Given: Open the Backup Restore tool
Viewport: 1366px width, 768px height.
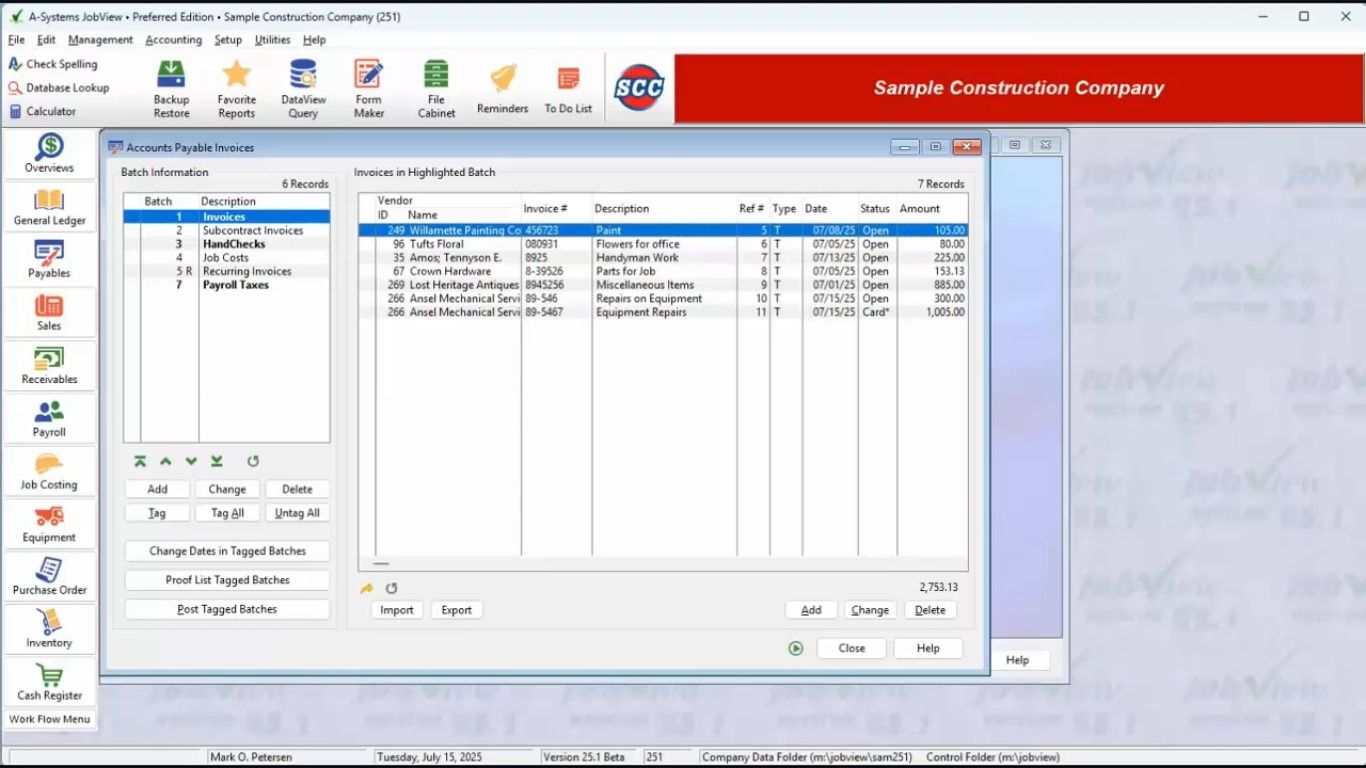Looking at the screenshot, I should (171, 88).
